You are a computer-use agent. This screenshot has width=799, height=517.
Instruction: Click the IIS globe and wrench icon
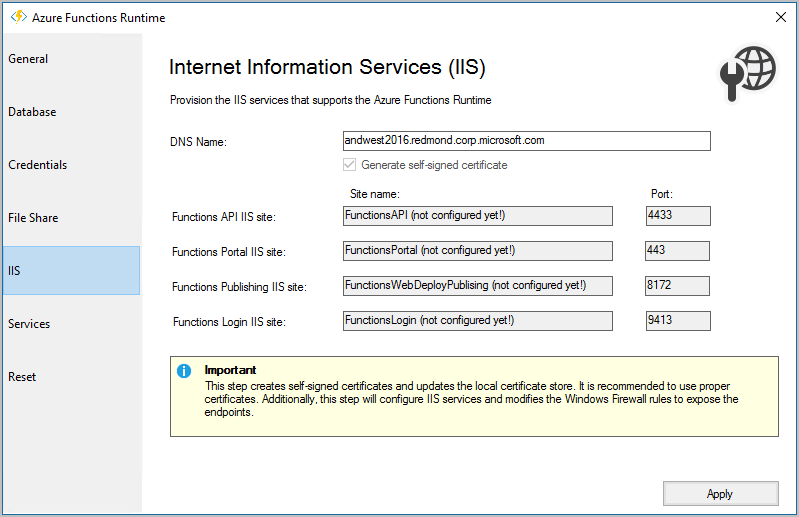click(748, 73)
